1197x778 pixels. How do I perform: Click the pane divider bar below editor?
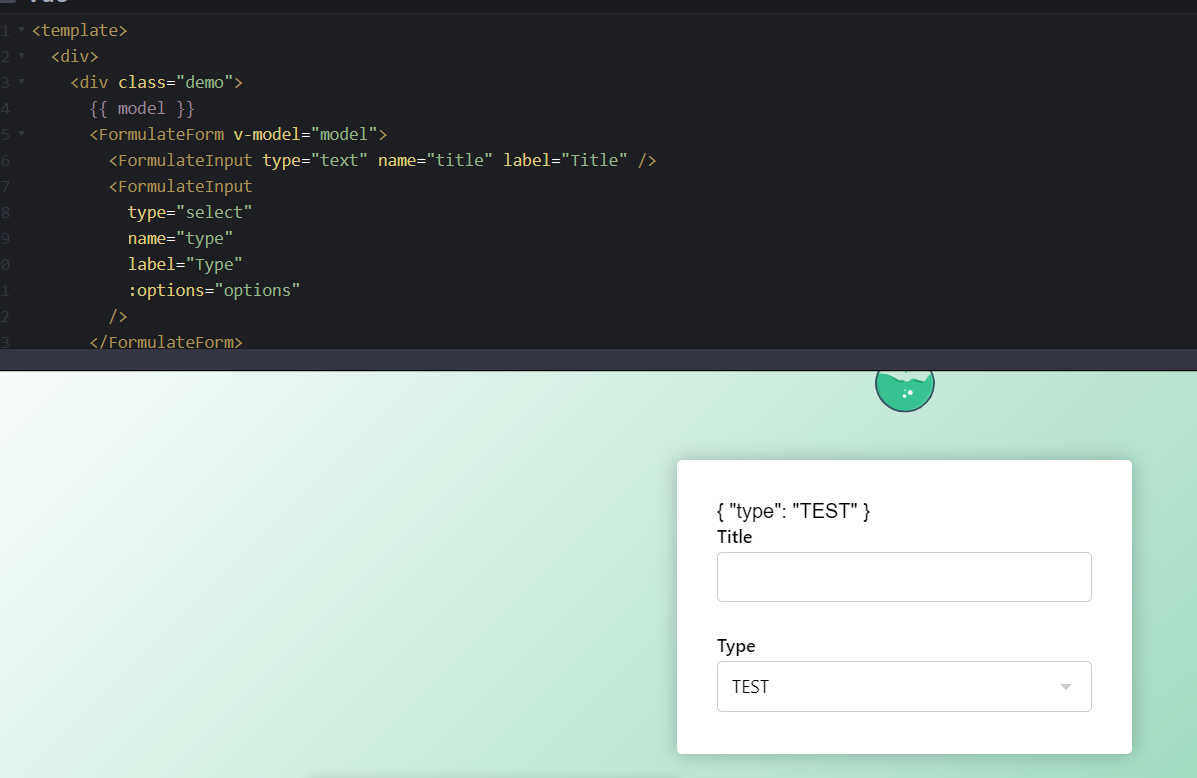click(598, 360)
